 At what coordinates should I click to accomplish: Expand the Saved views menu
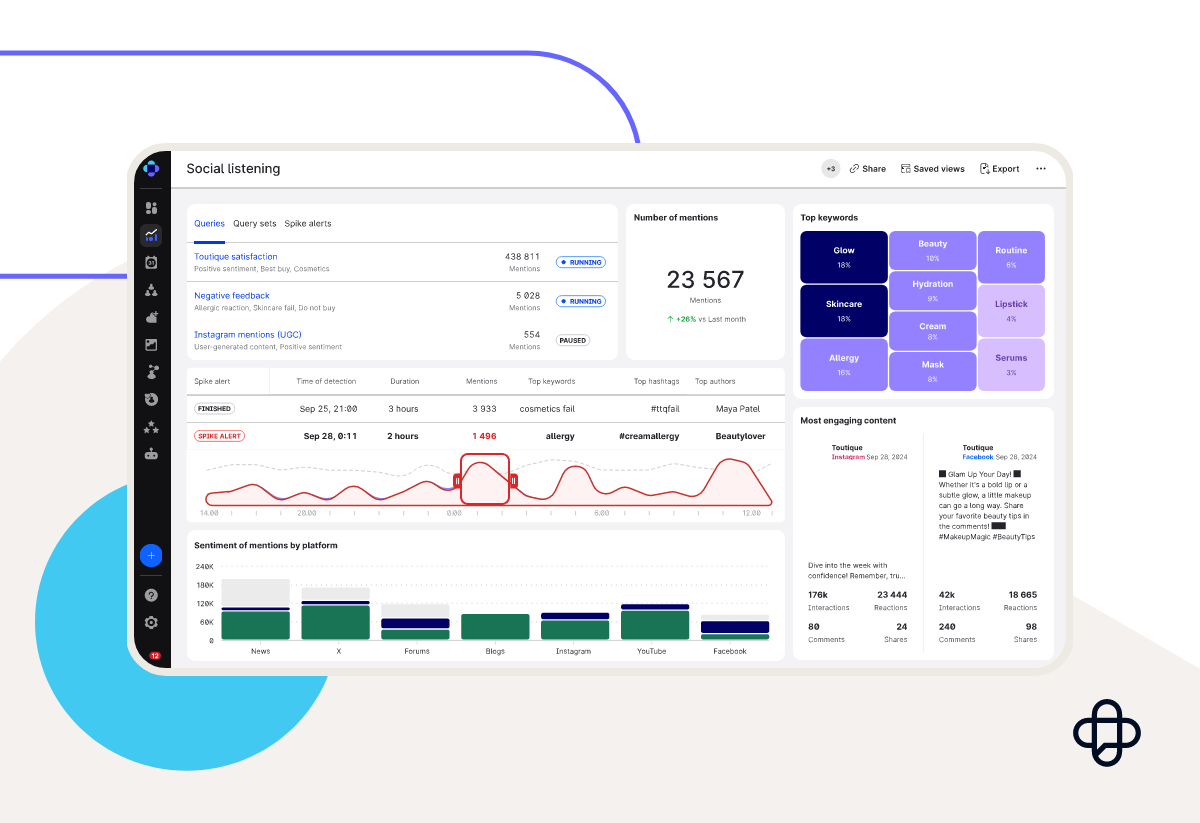point(932,169)
